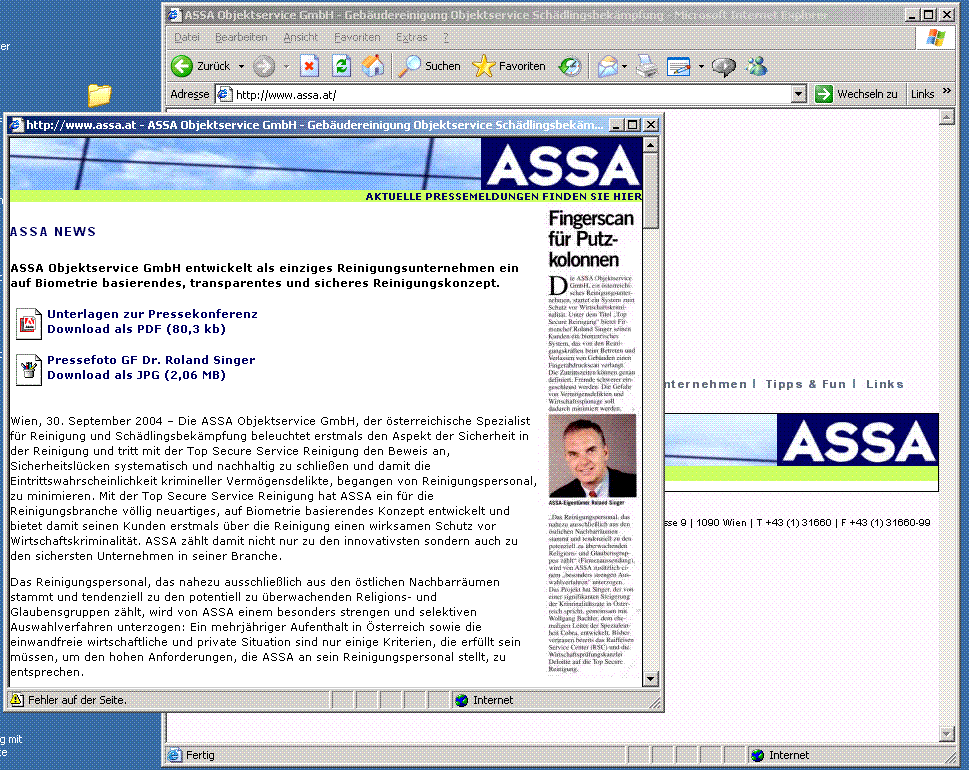Click the Tipps & Fun navigation link
The image size is (969, 770).
(805, 384)
